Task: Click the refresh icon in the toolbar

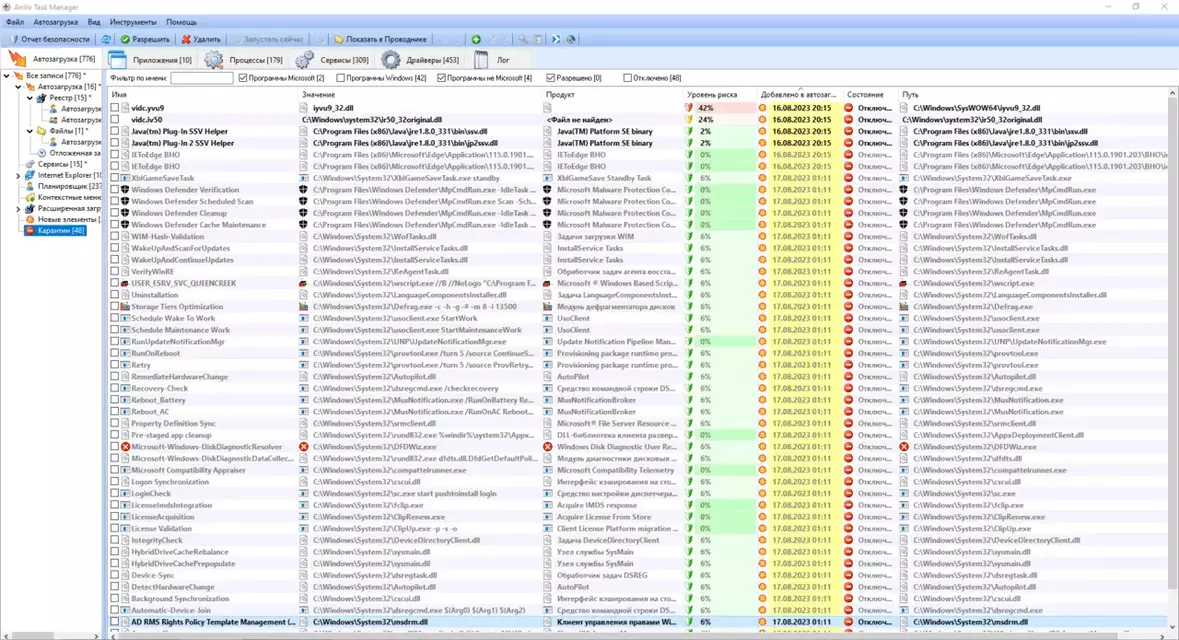Action: point(106,39)
